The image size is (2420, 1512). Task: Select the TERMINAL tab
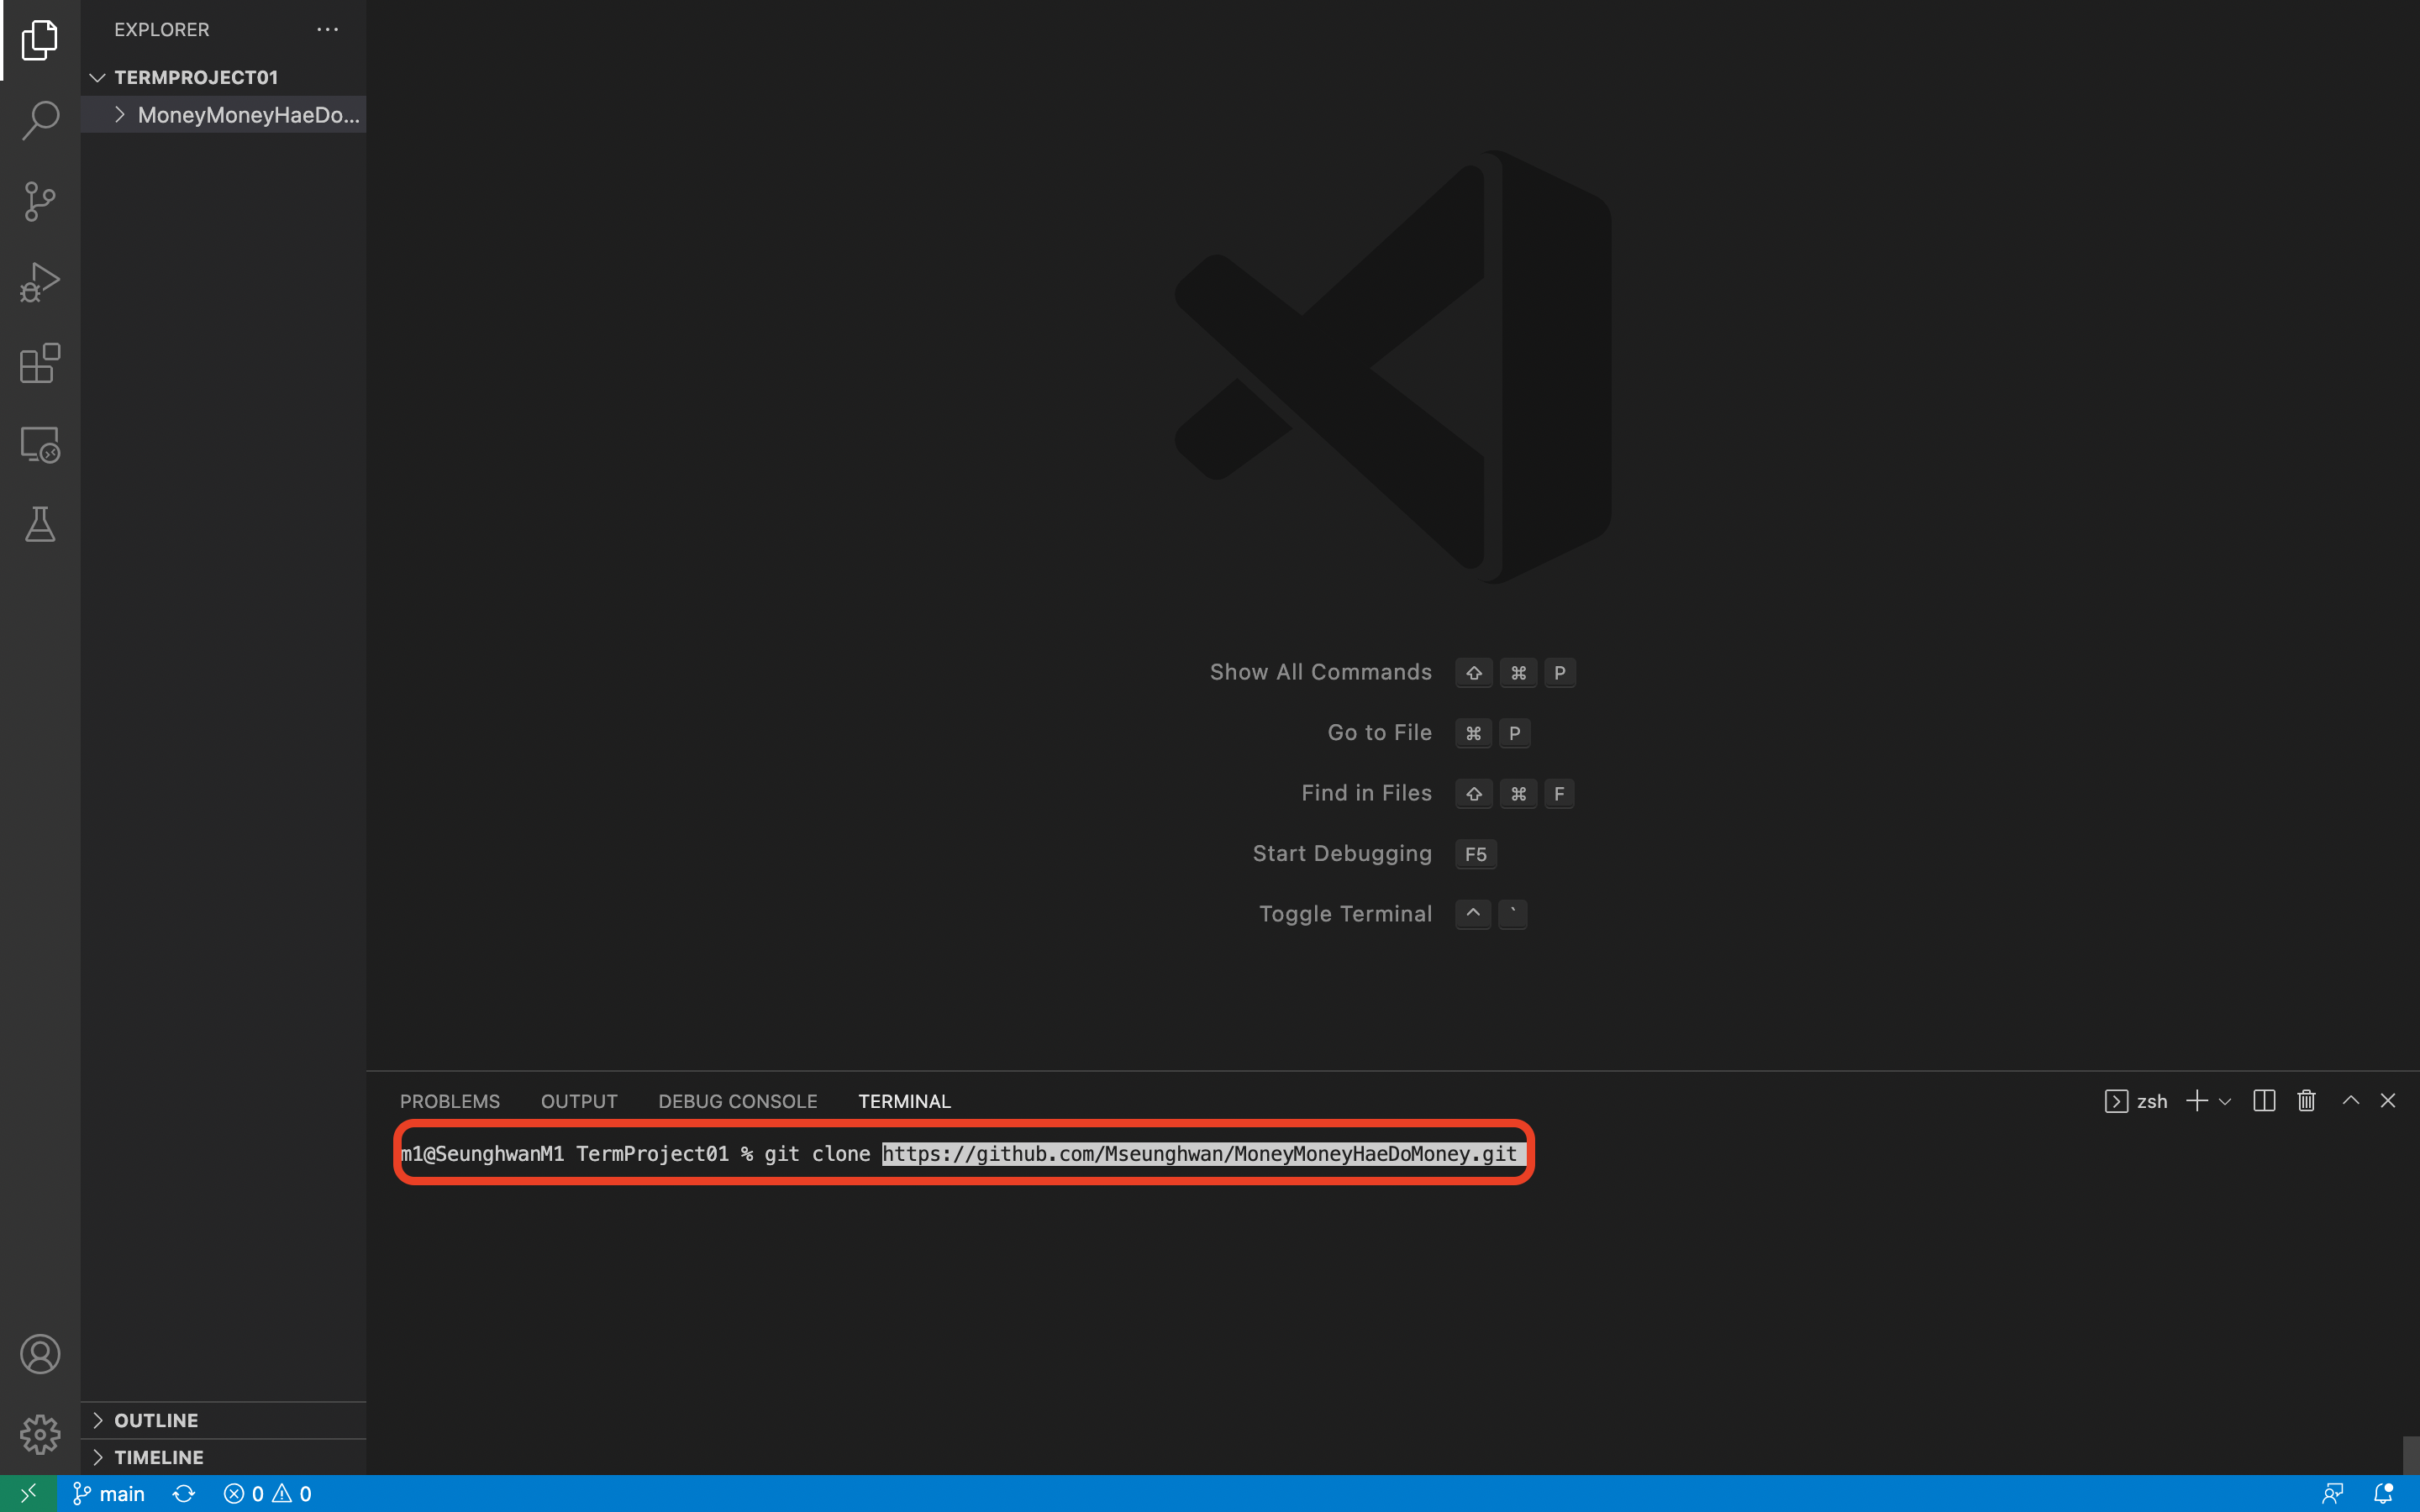pos(904,1101)
